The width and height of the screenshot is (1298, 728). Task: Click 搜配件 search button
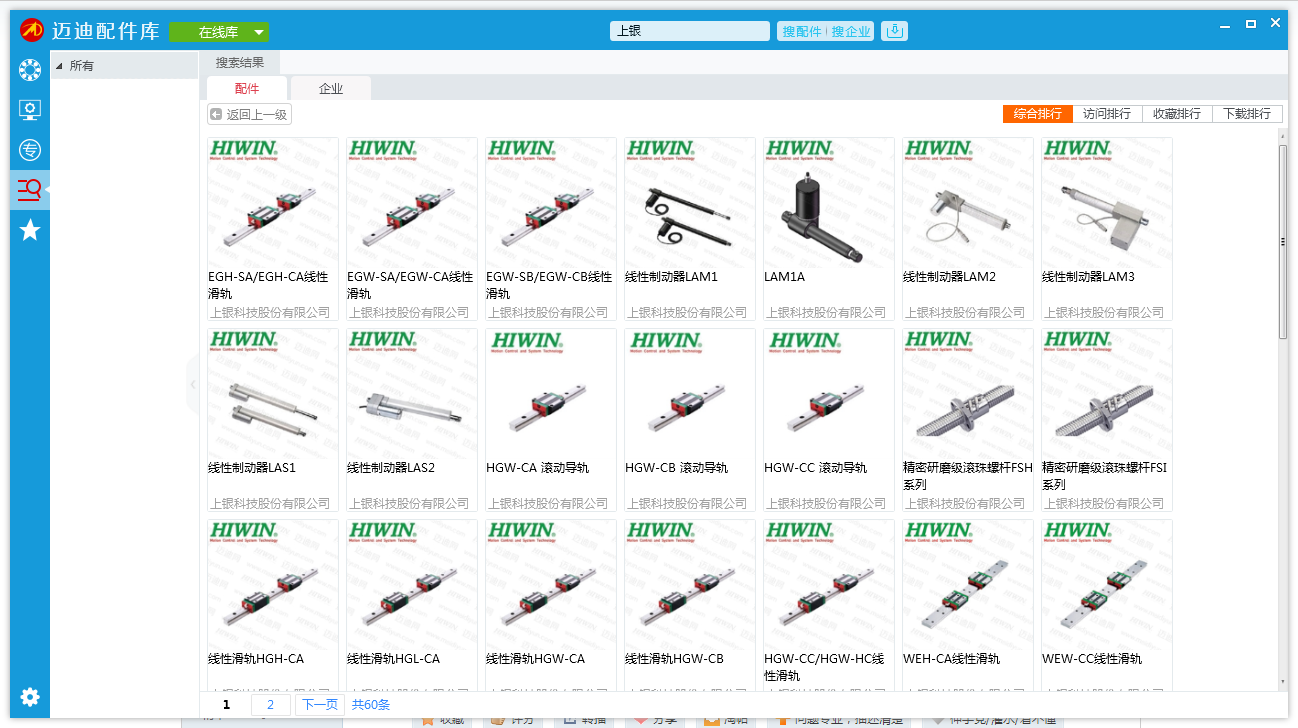802,31
